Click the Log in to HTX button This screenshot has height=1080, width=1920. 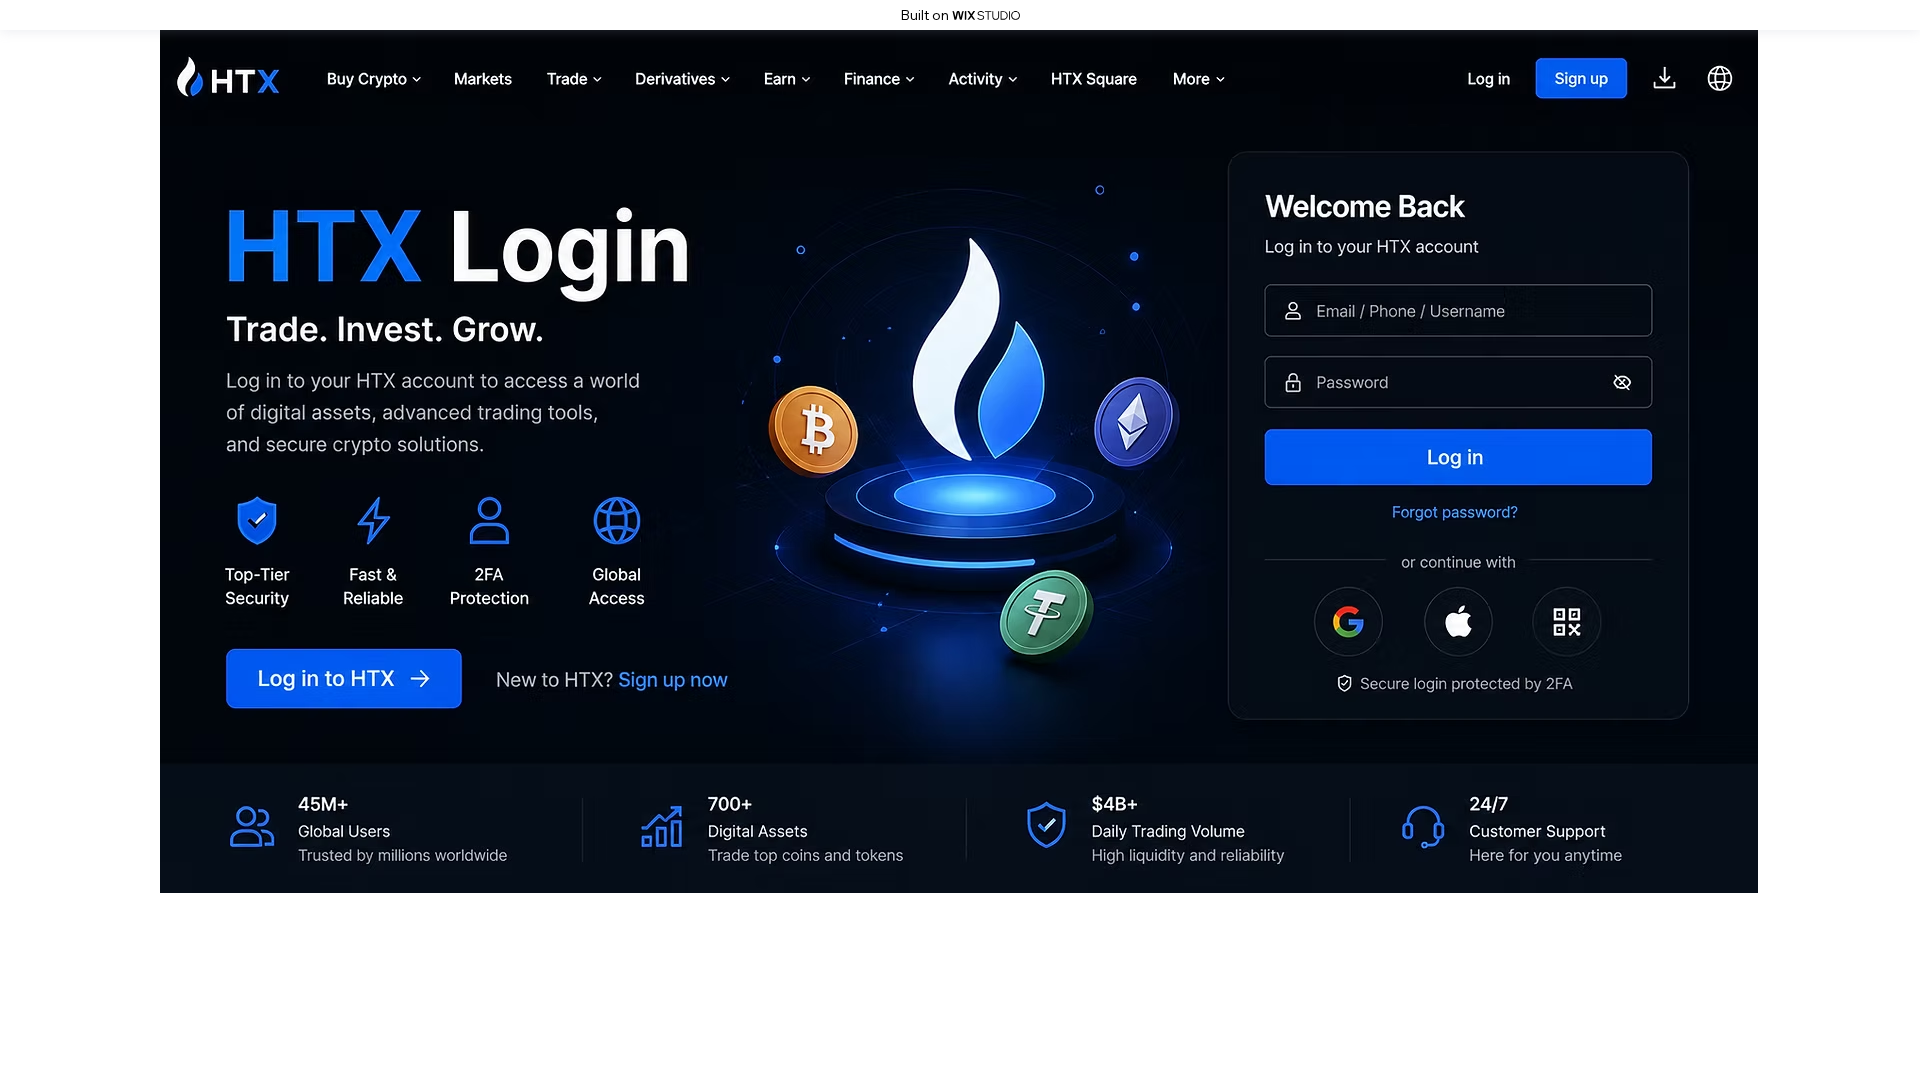(343, 678)
